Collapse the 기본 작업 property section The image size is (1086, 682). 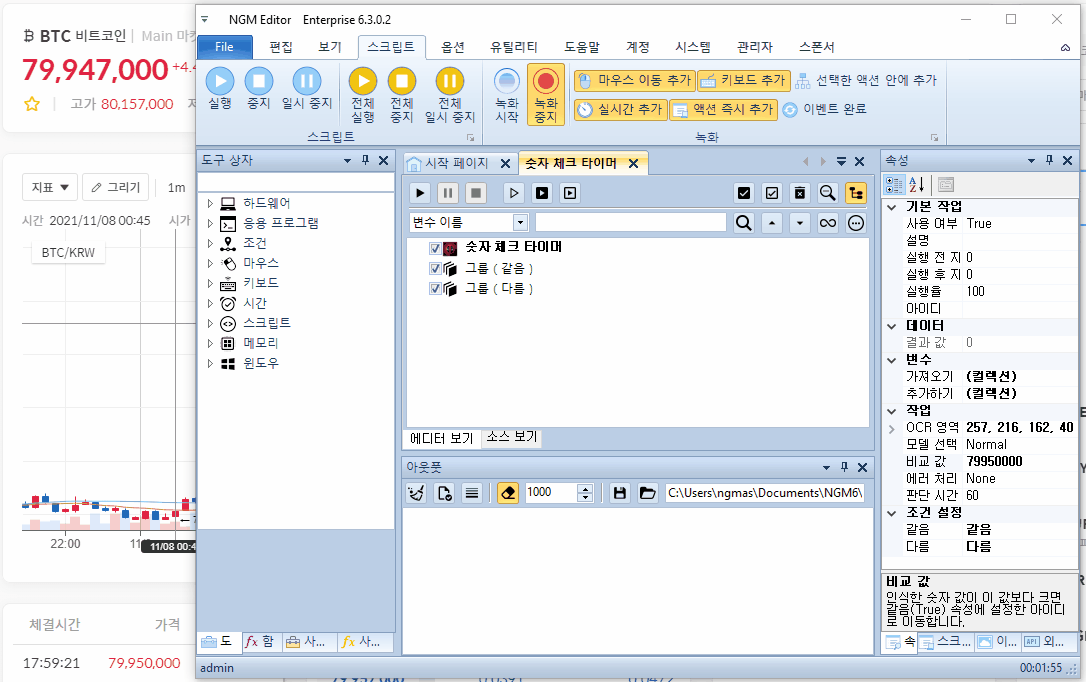tap(892, 207)
